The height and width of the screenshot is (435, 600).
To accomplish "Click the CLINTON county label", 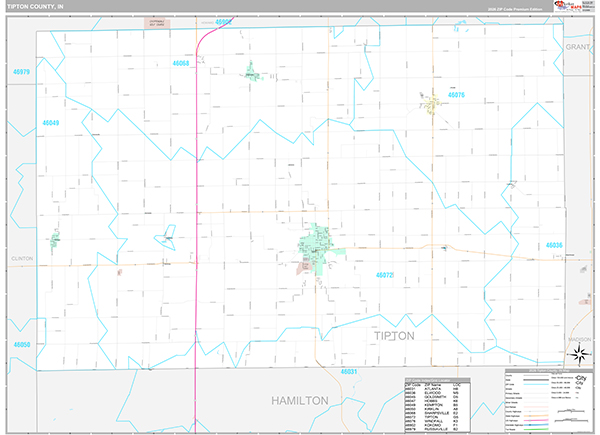I will click(x=22, y=259).
